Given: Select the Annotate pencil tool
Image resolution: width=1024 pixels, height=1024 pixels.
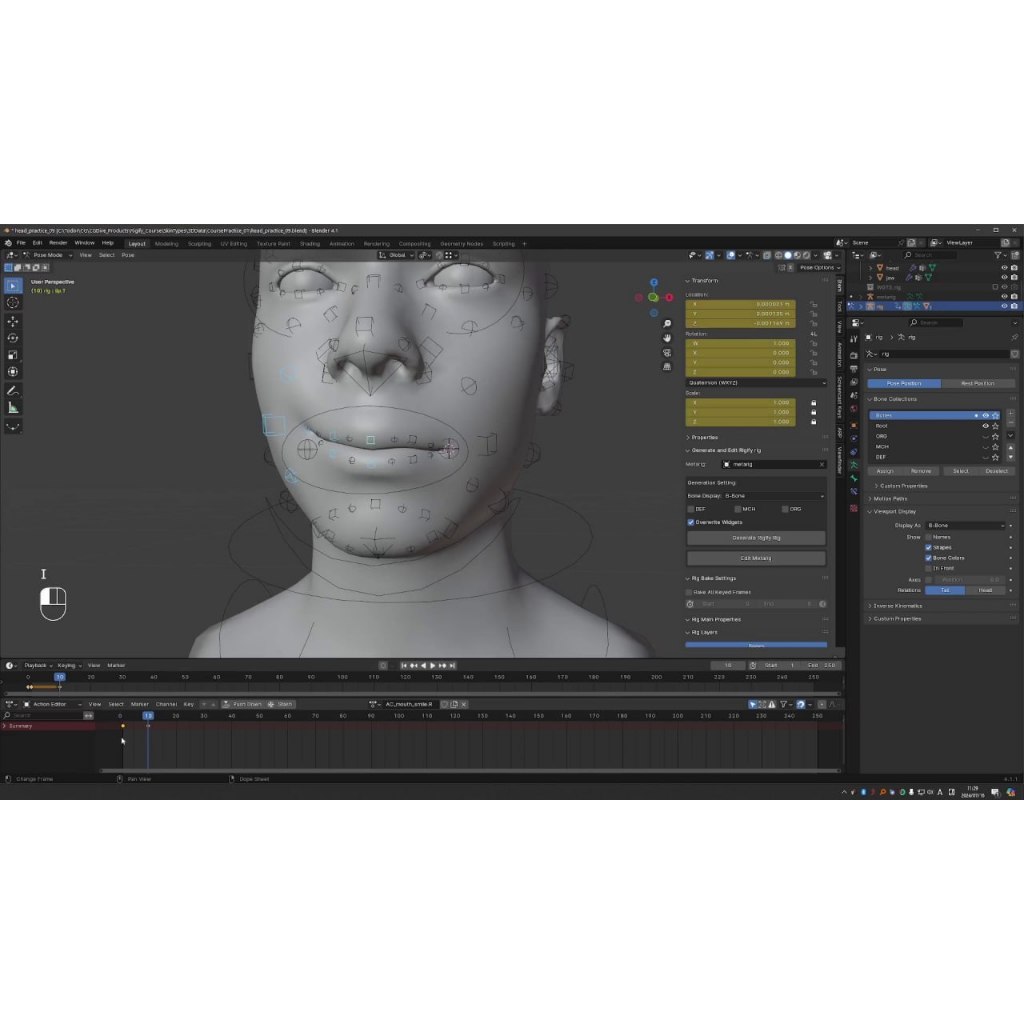Looking at the screenshot, I should pyautogui.click(x=13, y=390).
